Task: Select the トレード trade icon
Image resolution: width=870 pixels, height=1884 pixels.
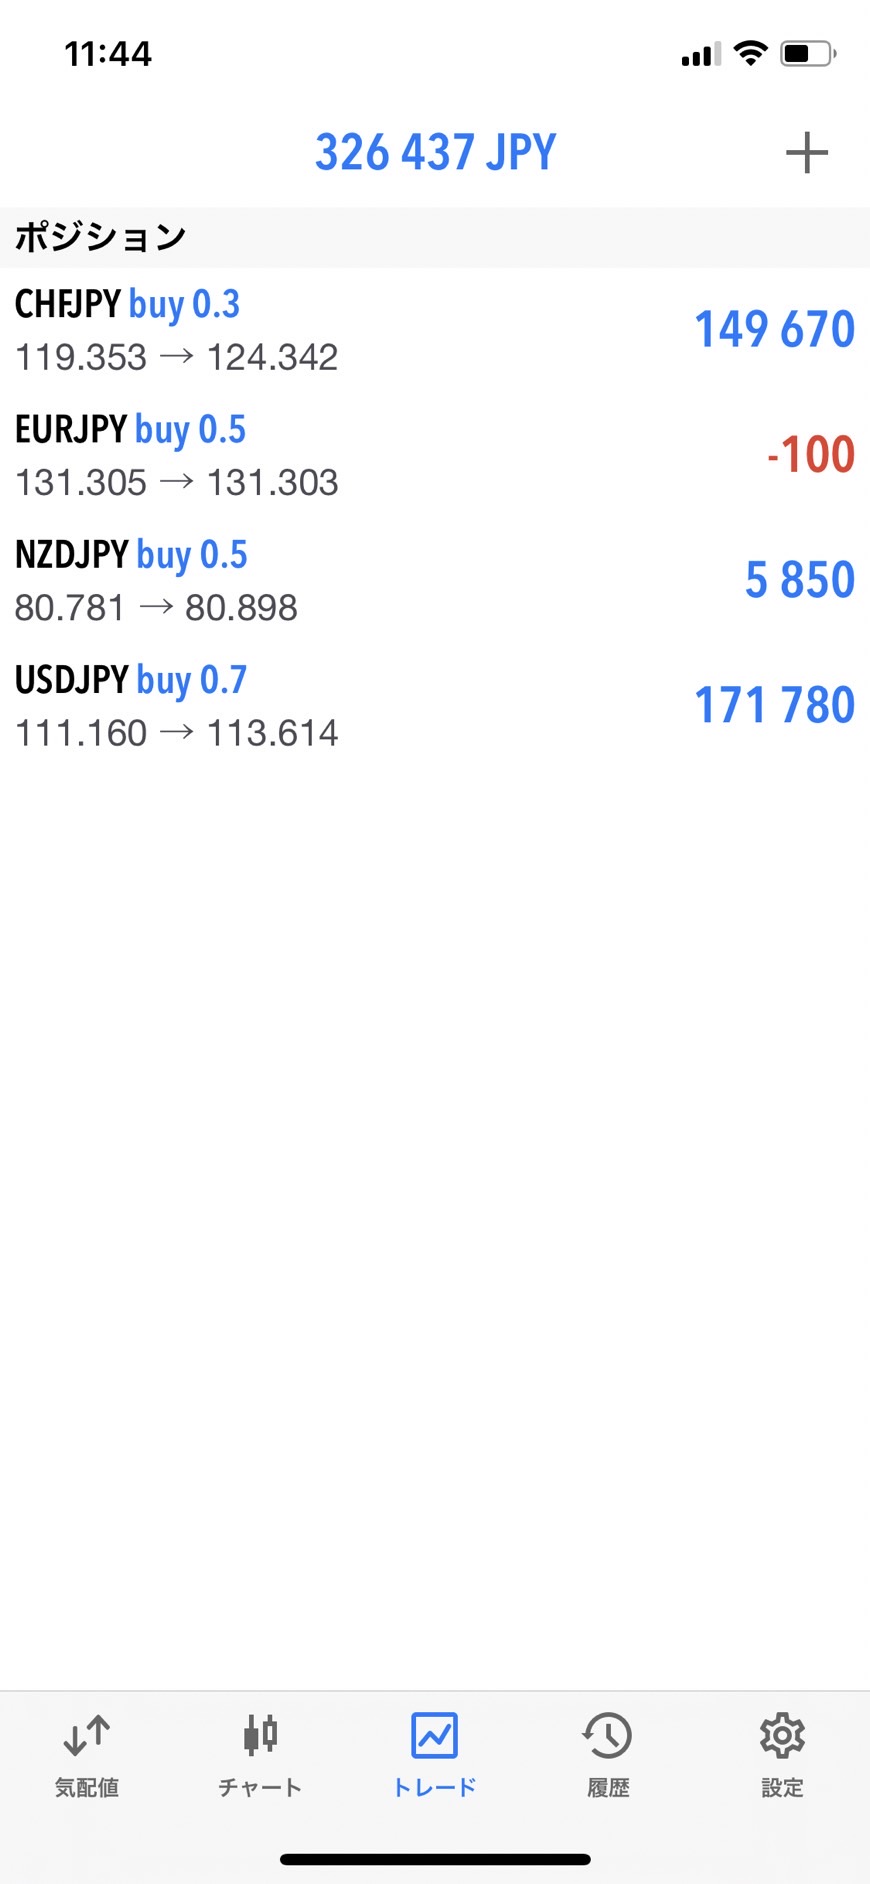Action: [x=434, y=1735]
